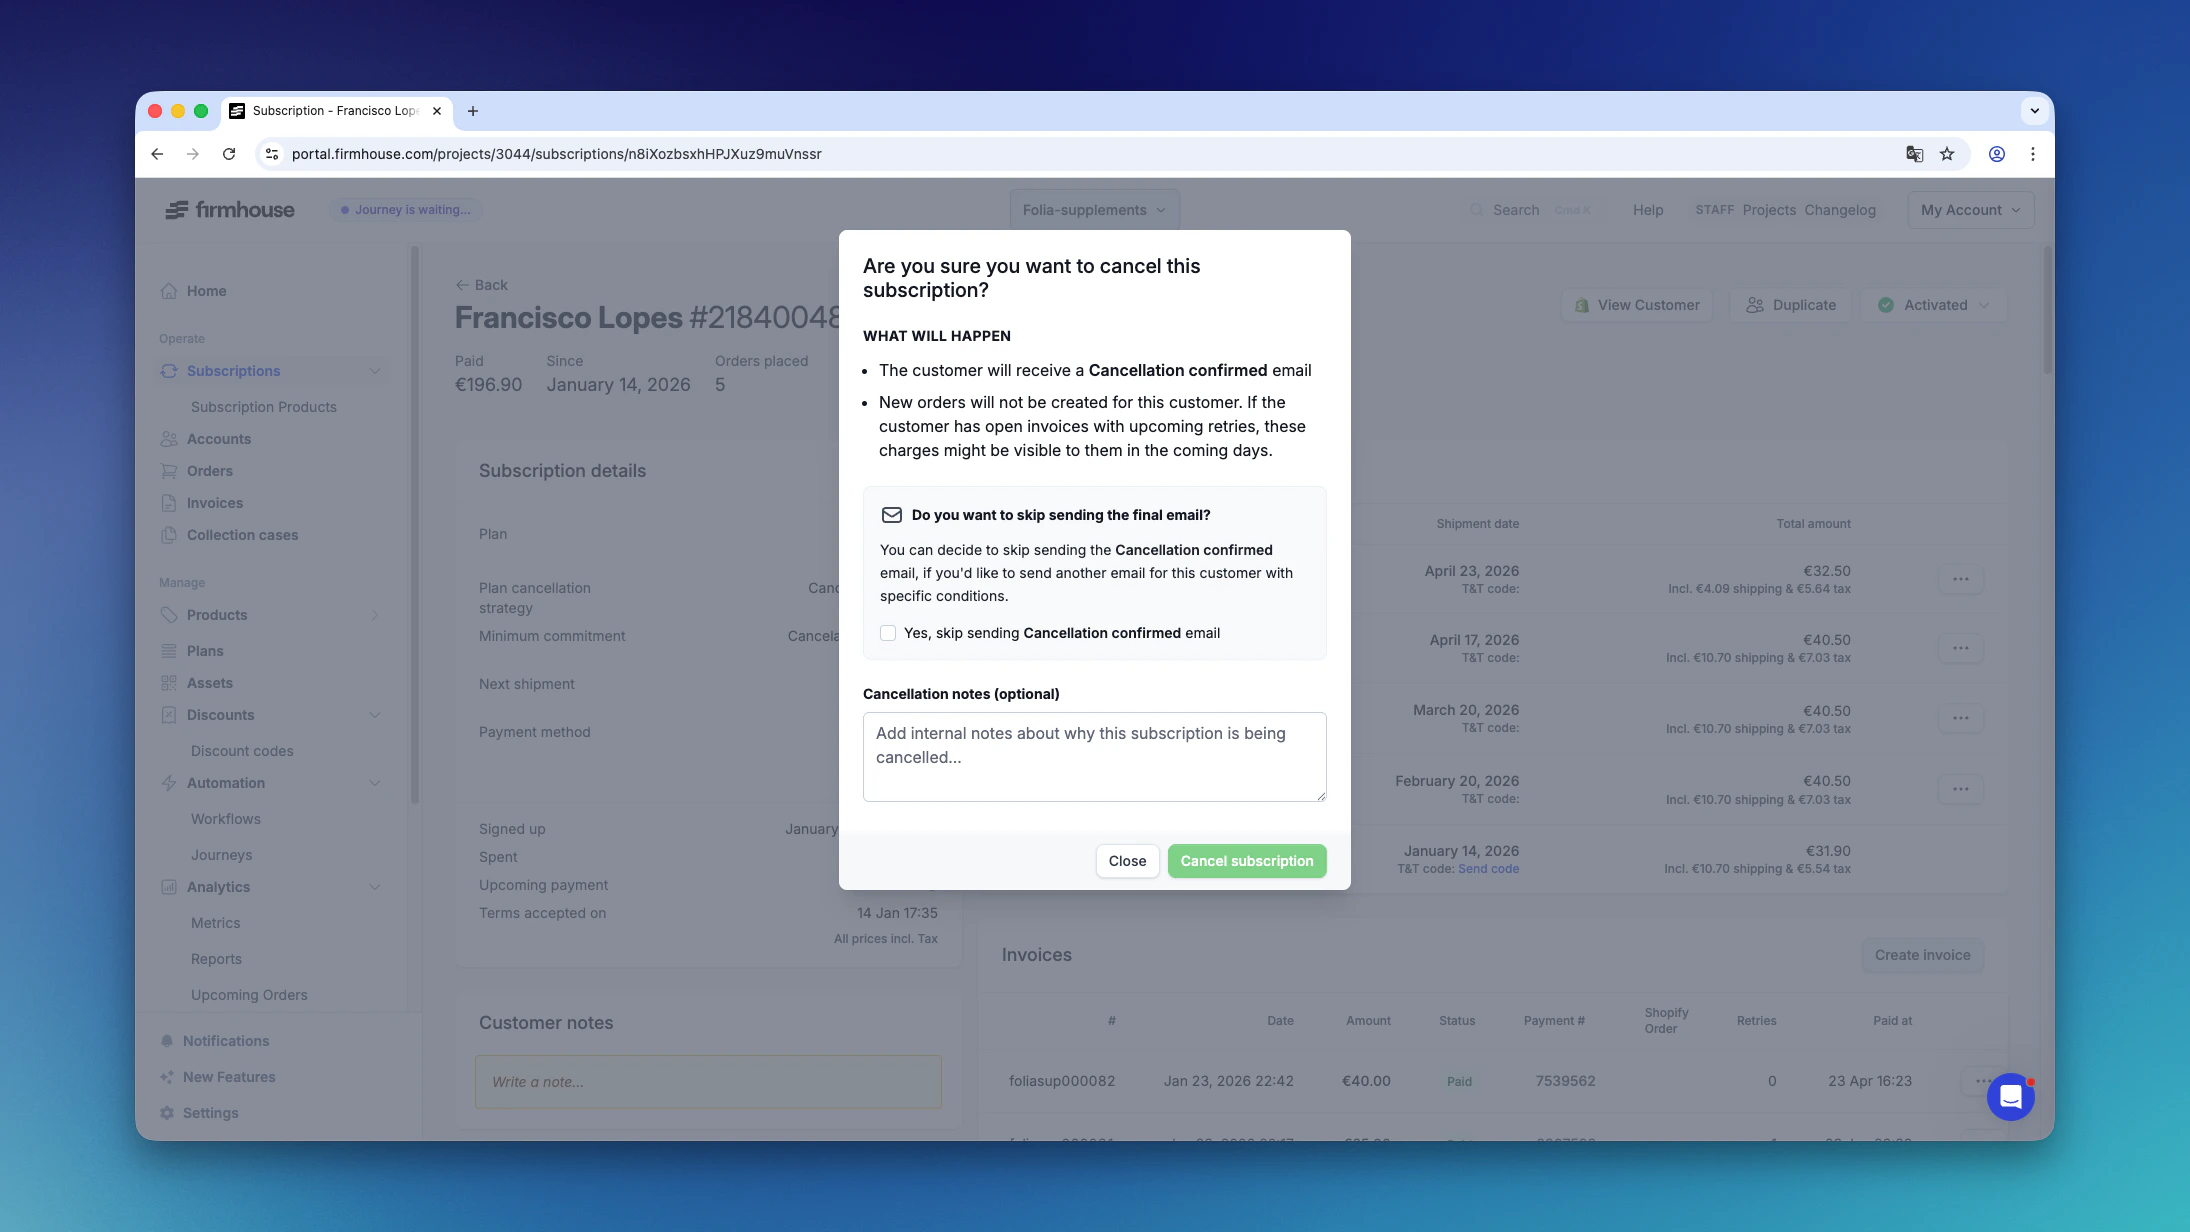The image size is (2190, 1232).
Task: Open Chrome three-dot menu
Action: click(x=2033, y=154)
